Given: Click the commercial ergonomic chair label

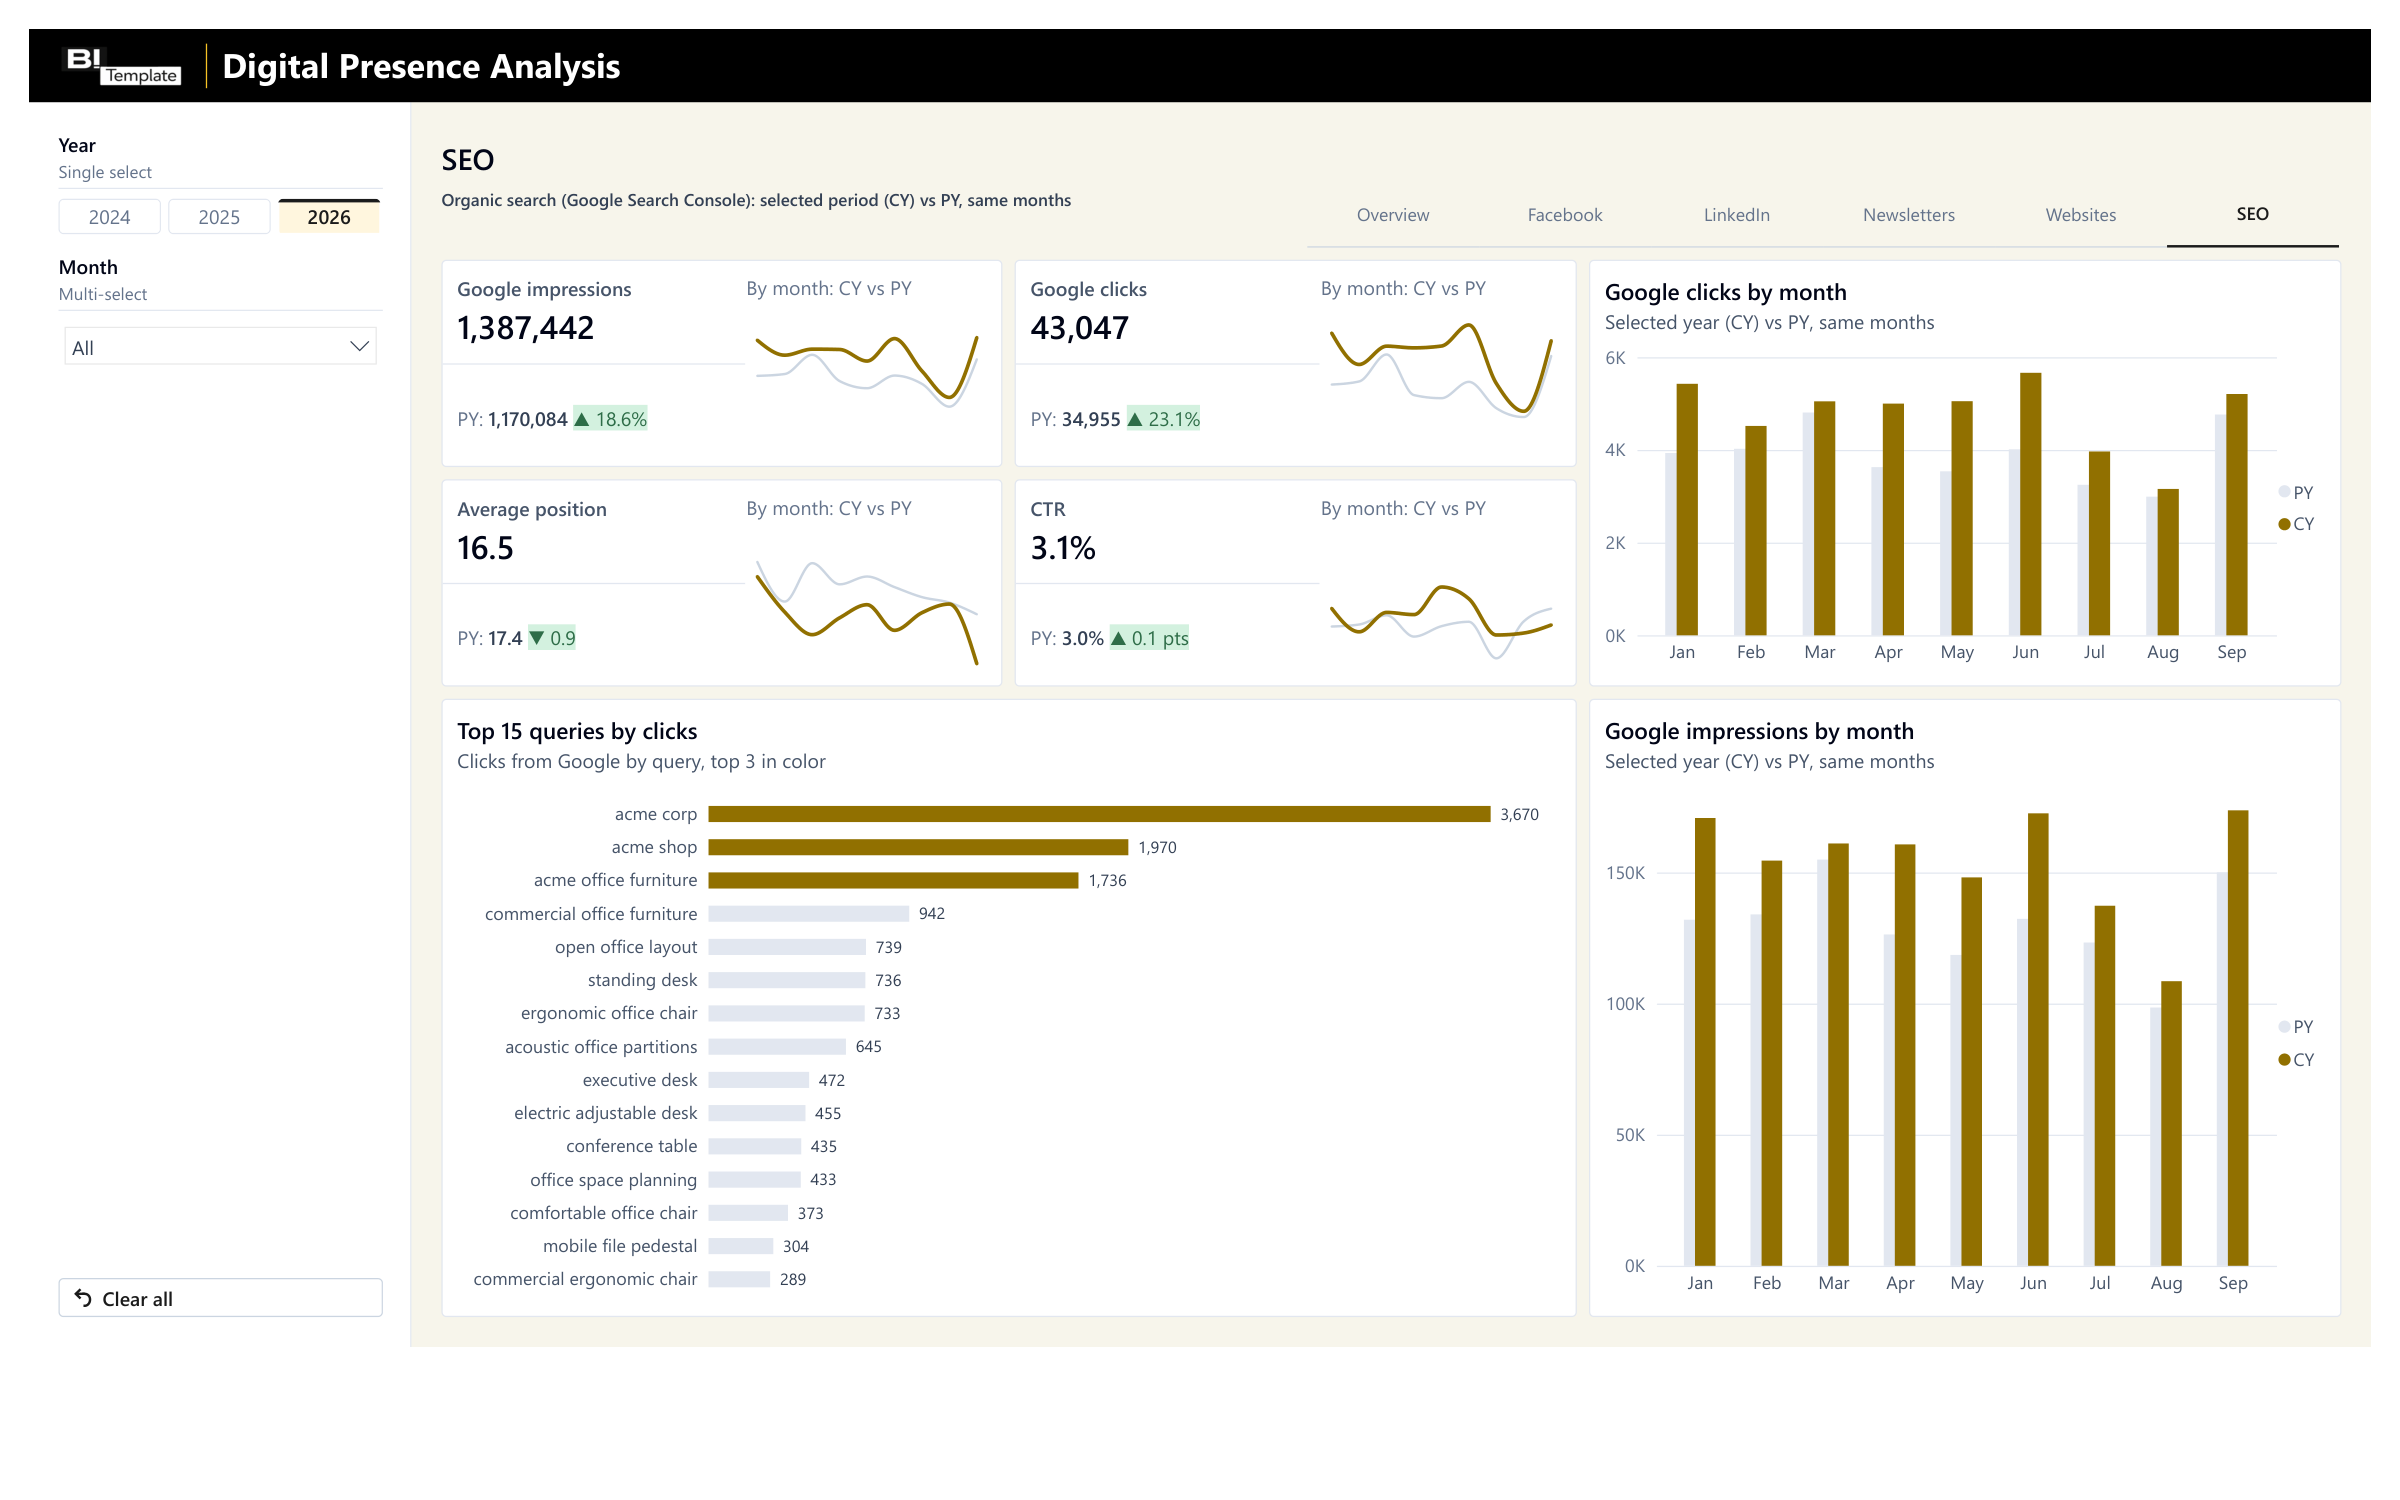Looking at the screenshot, I should [x=585, y=1279].
